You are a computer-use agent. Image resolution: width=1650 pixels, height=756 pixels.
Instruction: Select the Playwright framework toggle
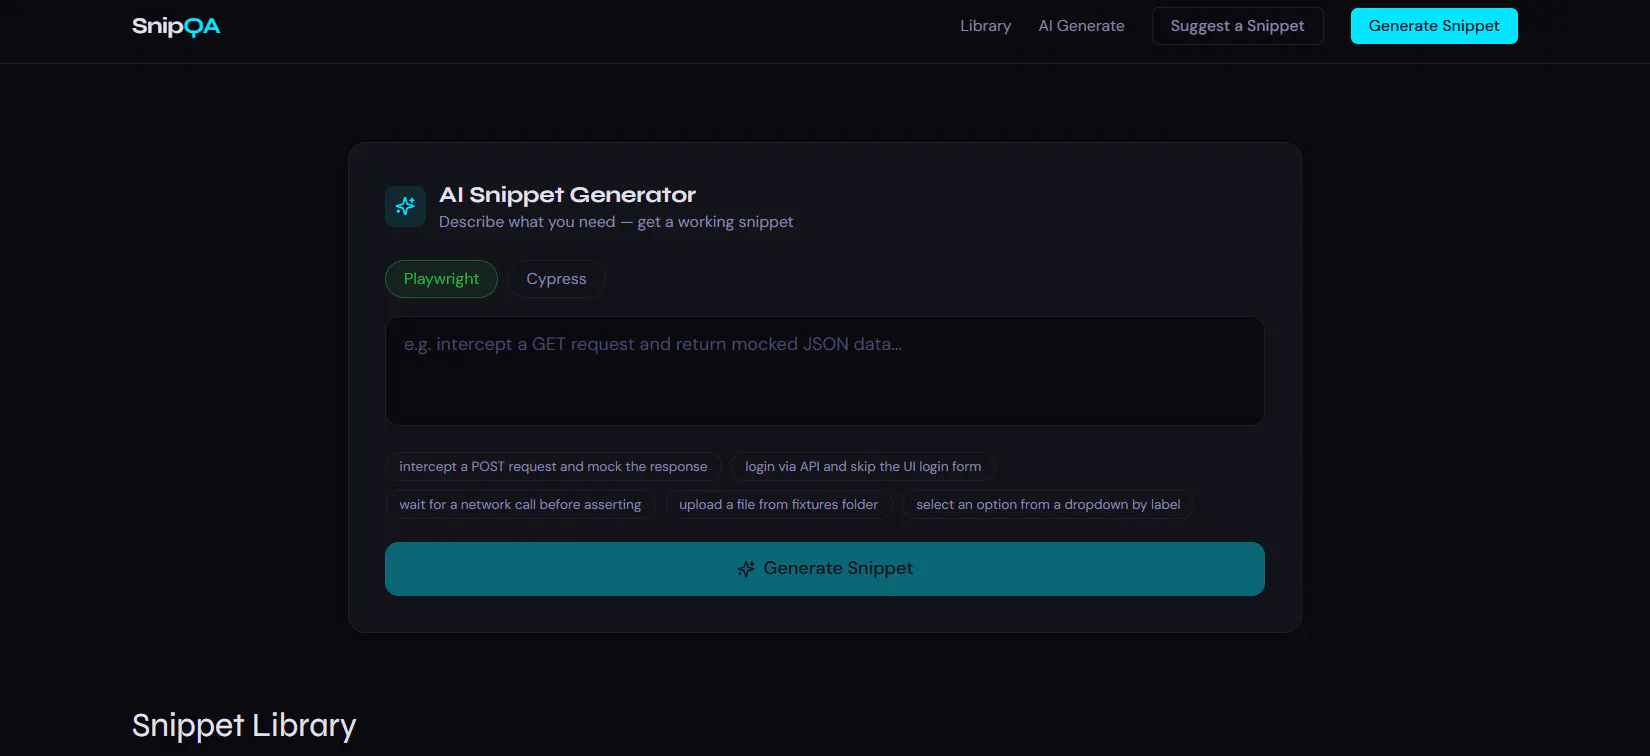441,279
